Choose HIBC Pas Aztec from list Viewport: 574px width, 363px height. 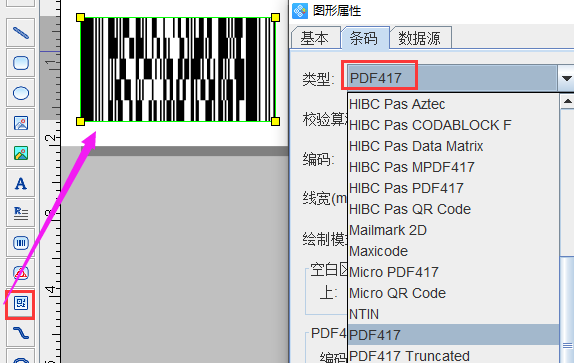[453, 104]
